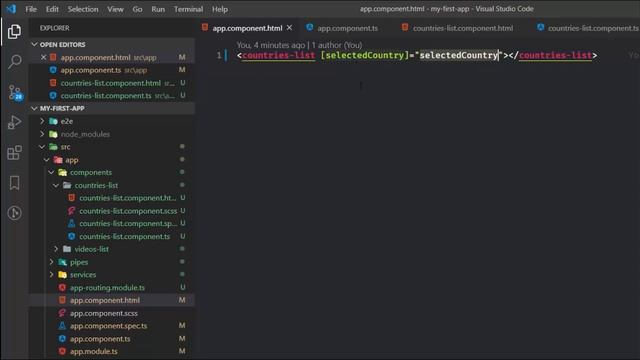Open app.component.scss file
This screenshot has width=640, height=360.
(x=112, y=313)
